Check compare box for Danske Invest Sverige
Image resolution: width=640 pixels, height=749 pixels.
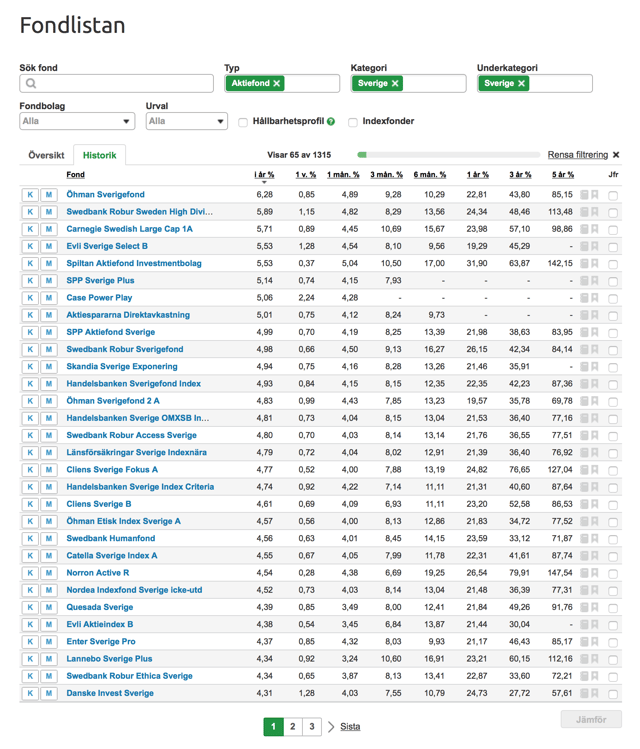(x=613, y=694)
